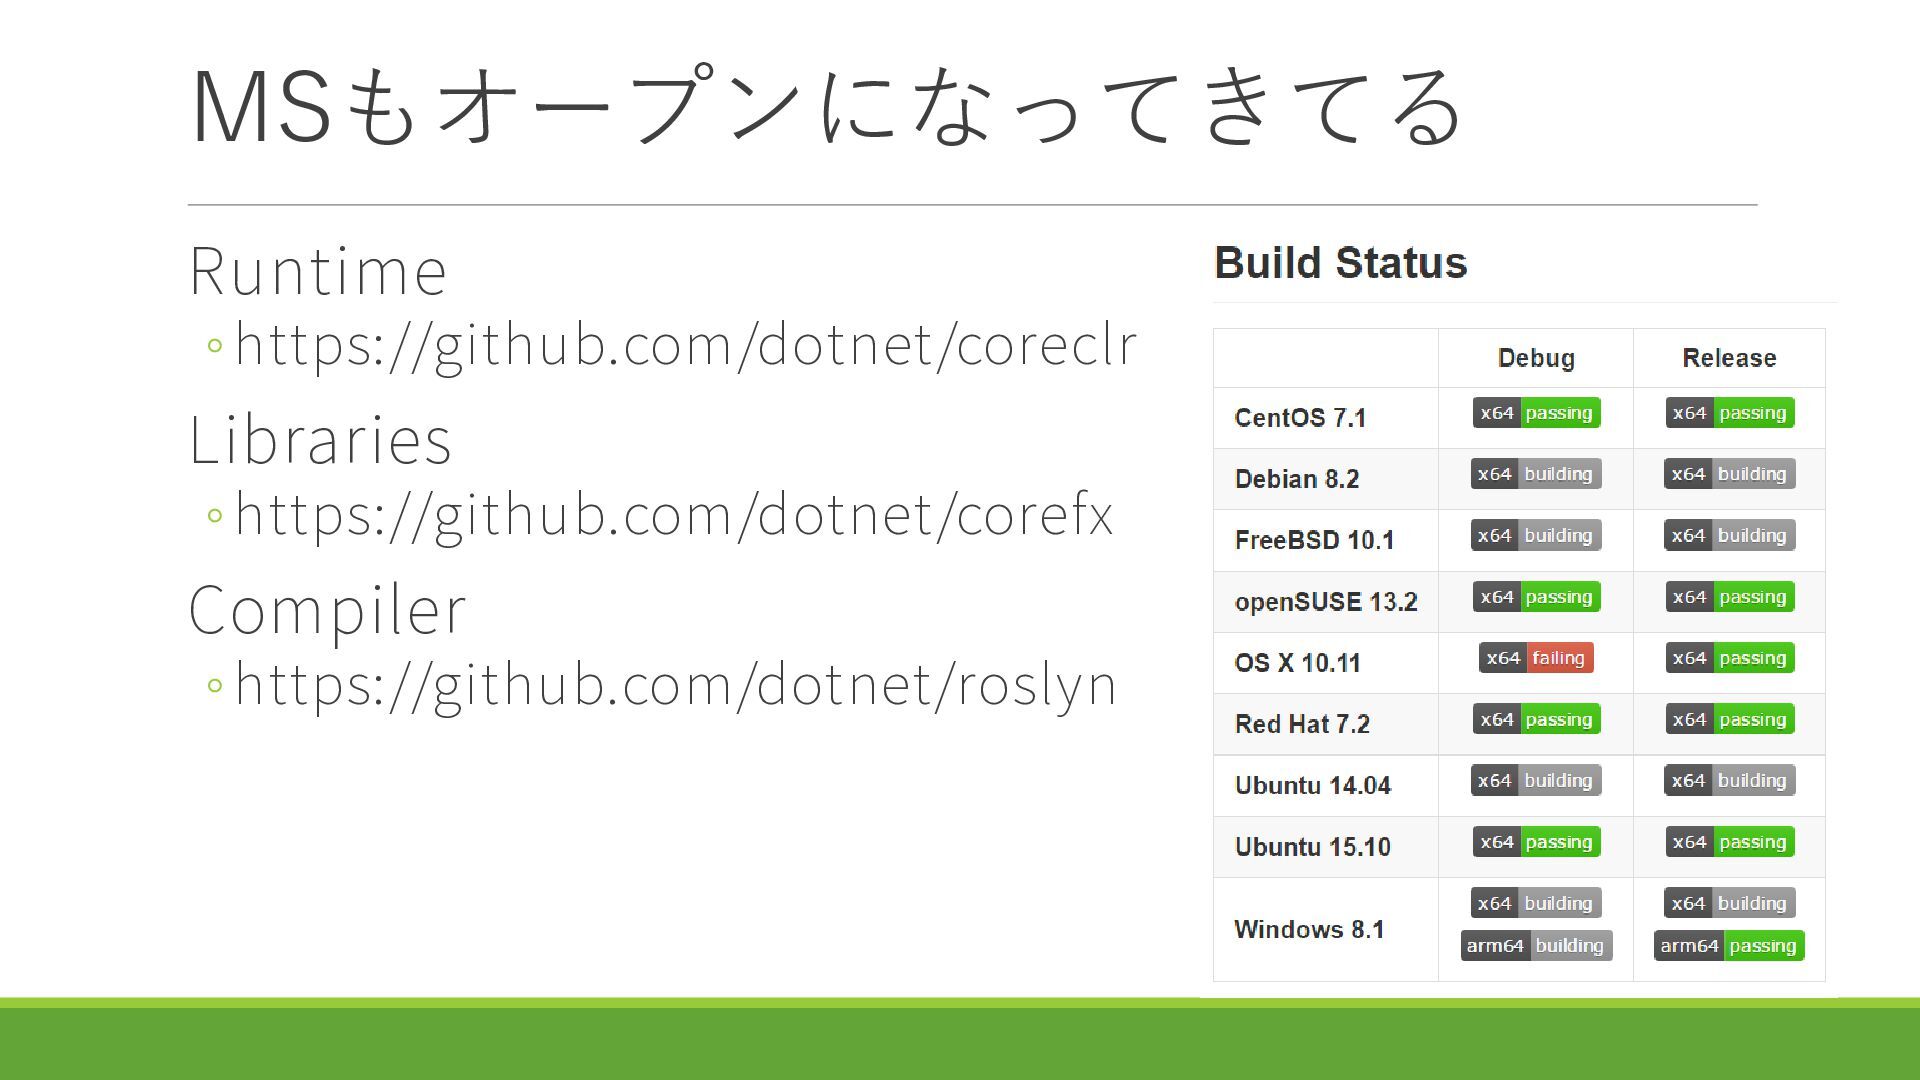This screenshot has width=1920, height=1080.
Task: Click Ubuntu 14.04 Debug x64 building badge
Action: (1536, 780)
